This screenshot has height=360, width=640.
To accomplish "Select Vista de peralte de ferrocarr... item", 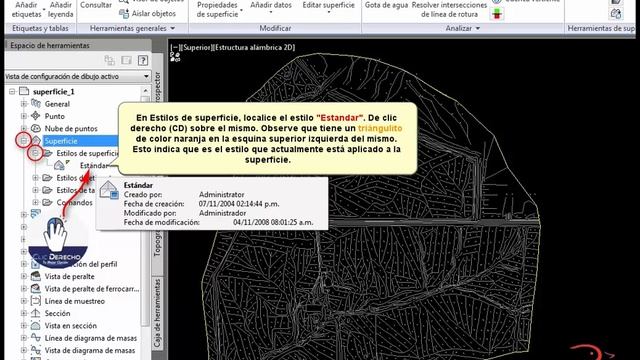I will click(x=91, y=289).
